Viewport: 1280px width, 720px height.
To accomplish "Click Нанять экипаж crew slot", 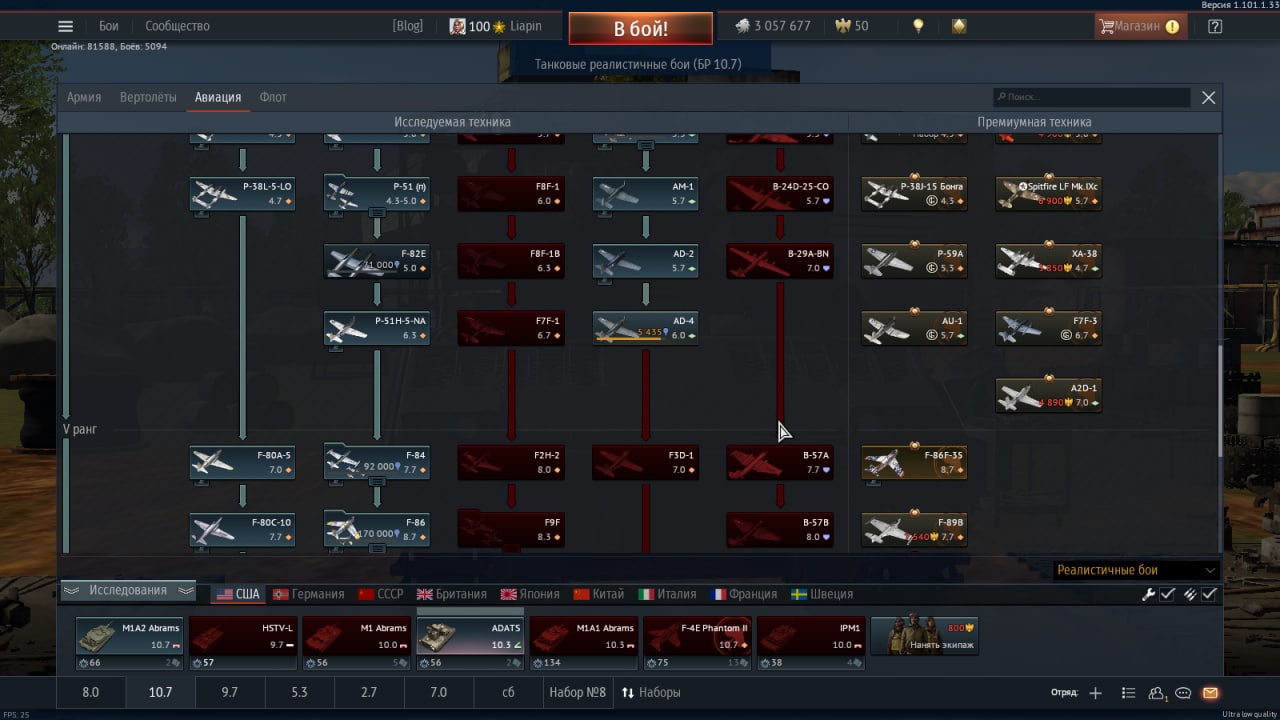I will point(924,636).
